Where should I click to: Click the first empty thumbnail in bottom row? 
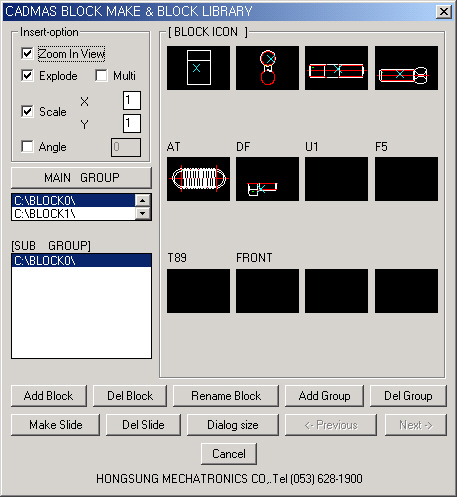198,291
